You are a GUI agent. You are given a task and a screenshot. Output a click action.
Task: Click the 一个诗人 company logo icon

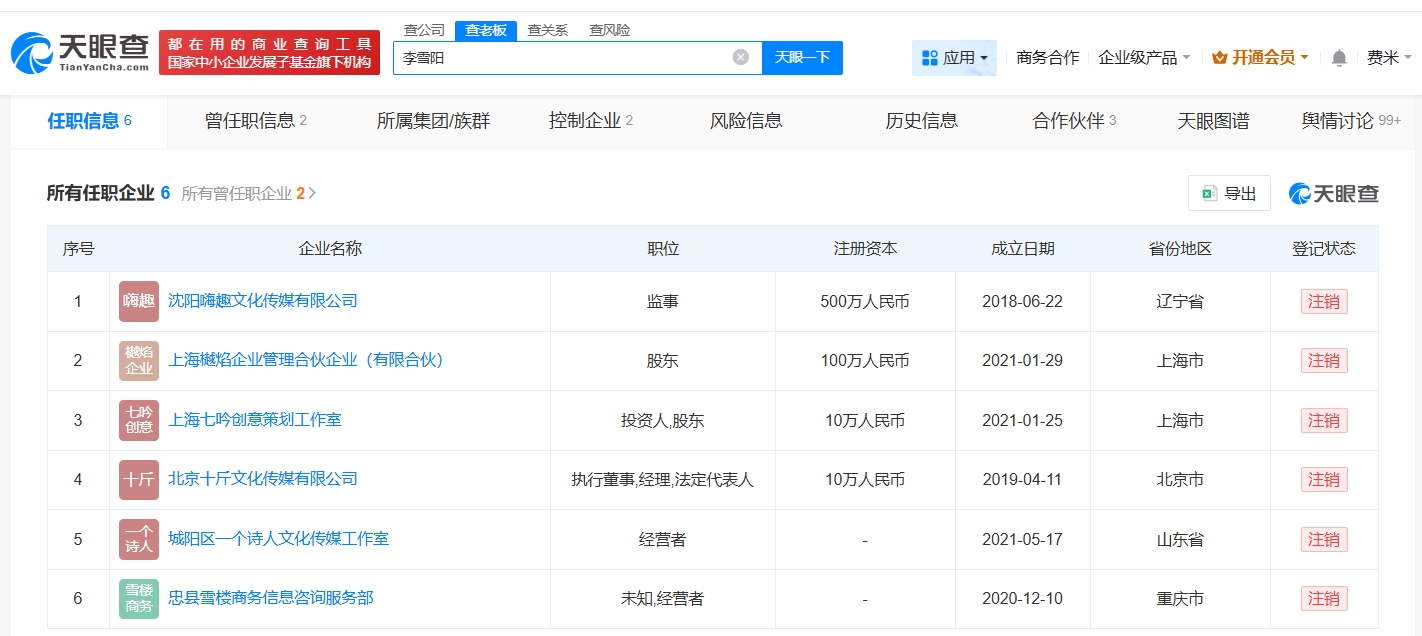click(x=138, y=539)
